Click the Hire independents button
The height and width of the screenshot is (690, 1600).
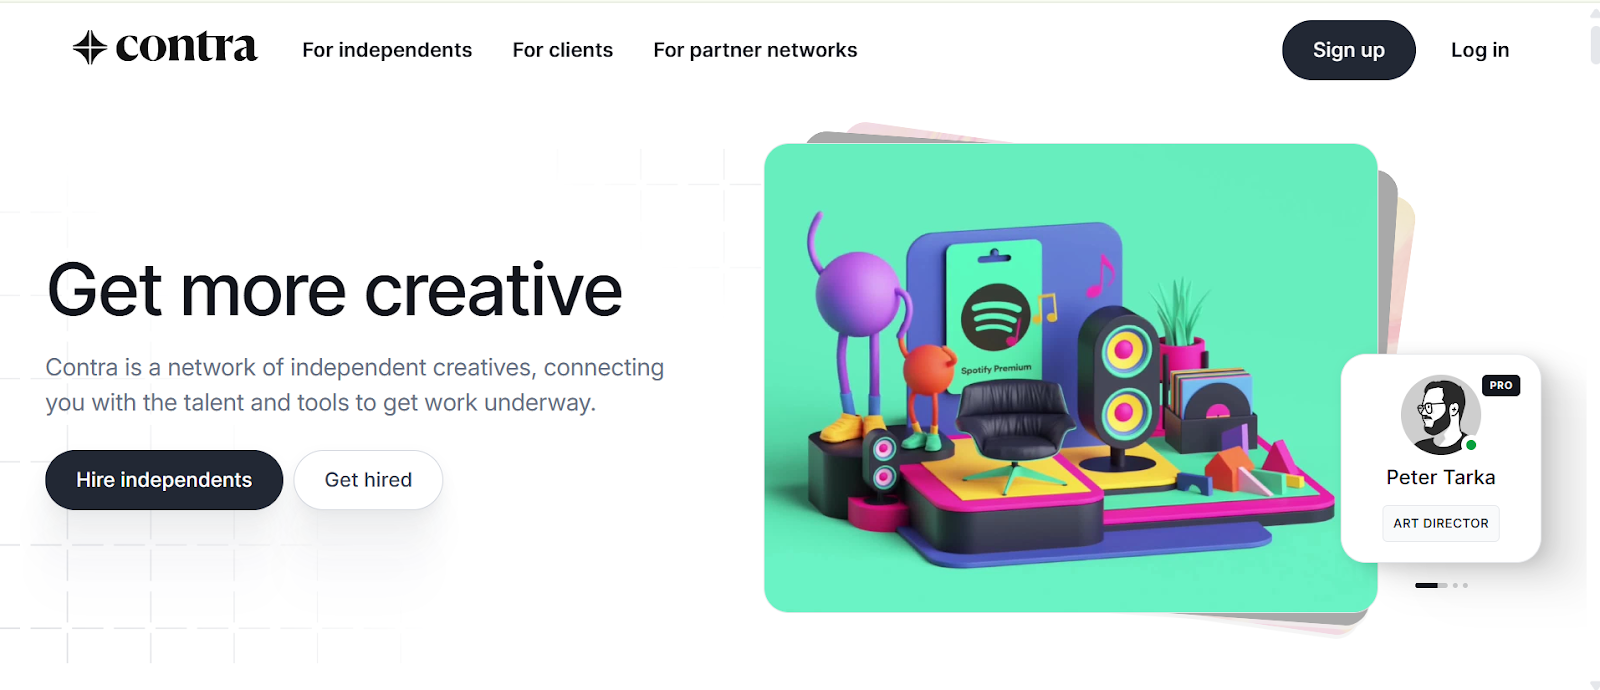click(x=164, y=480)
